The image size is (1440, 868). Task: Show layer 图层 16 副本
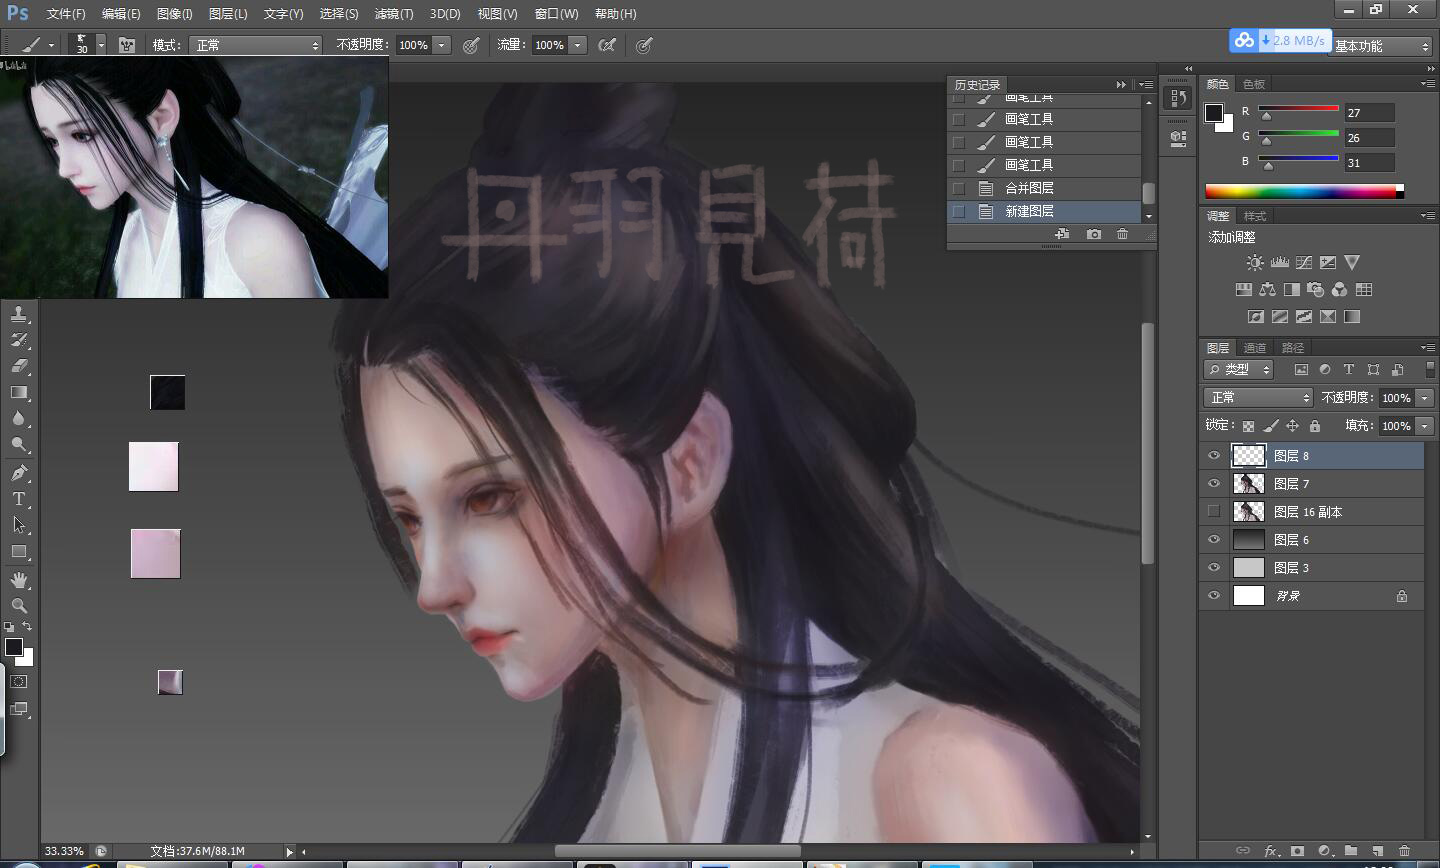[x=1214, y=512]
